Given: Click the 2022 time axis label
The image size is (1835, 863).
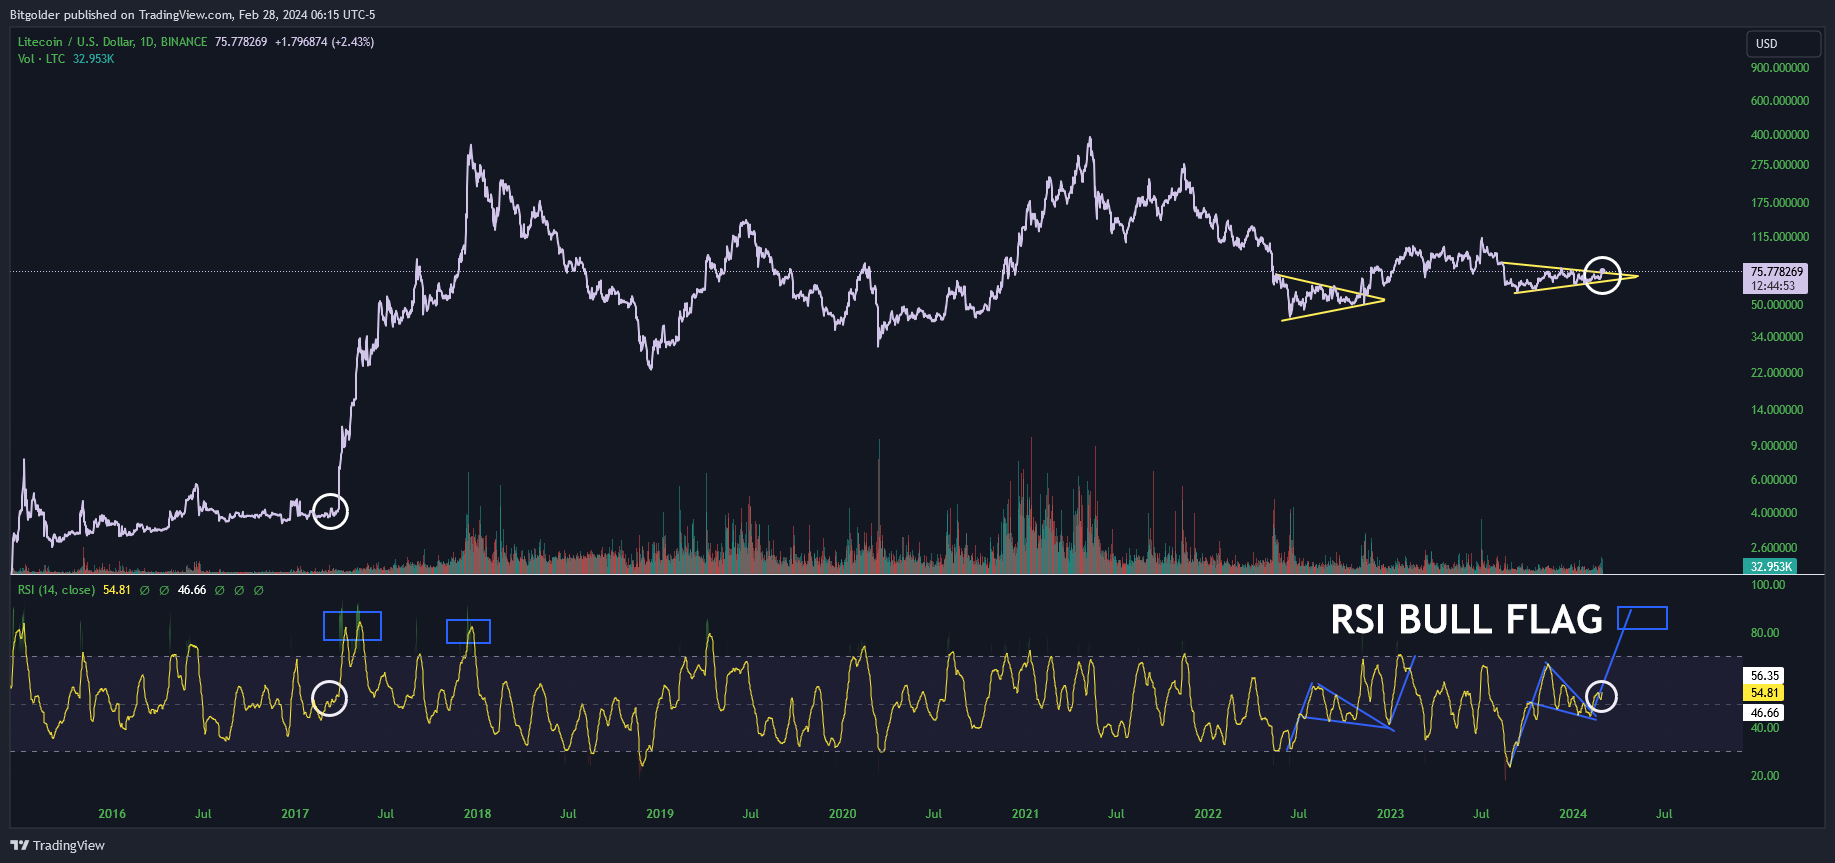Looking at the screenshot, I should coord(1208,814).
